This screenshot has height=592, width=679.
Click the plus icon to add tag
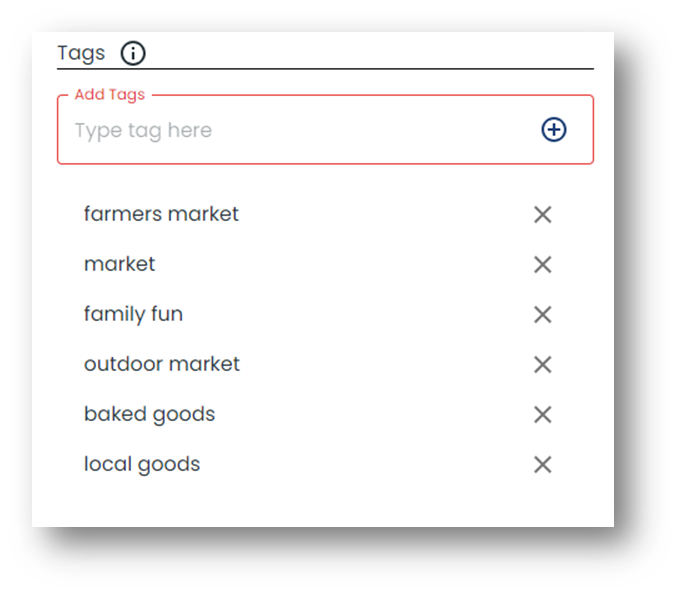[x=553, y=129]
